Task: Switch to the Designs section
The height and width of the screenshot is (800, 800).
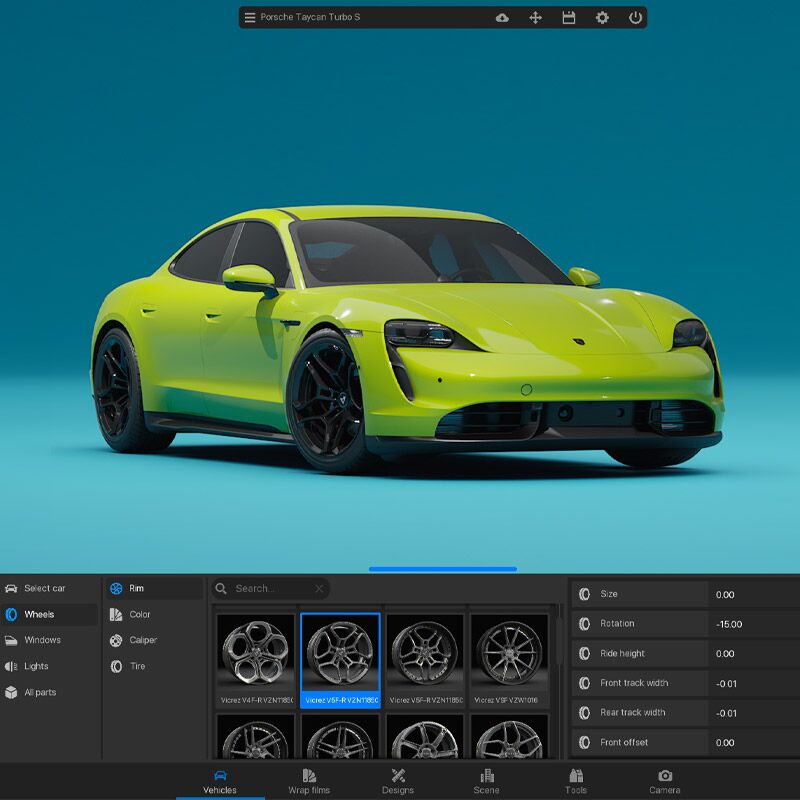Action: point(397,782)
